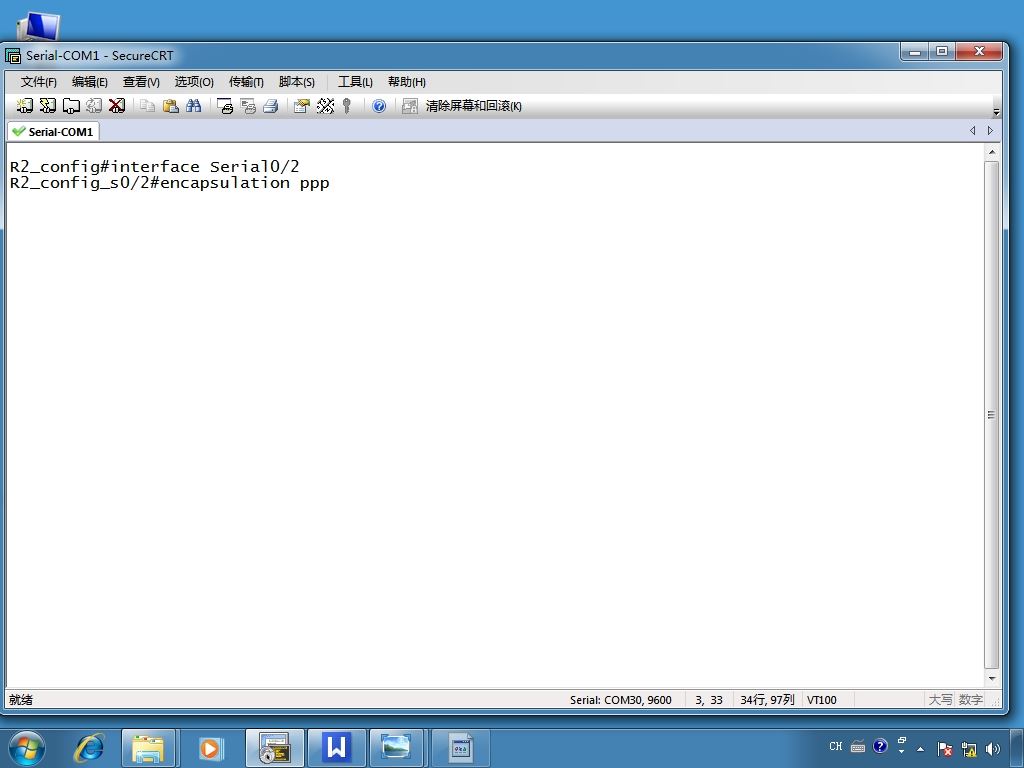Click the 'interface Serial0/2' command line
The image size is (1024, 768).
tap(155, 167)
